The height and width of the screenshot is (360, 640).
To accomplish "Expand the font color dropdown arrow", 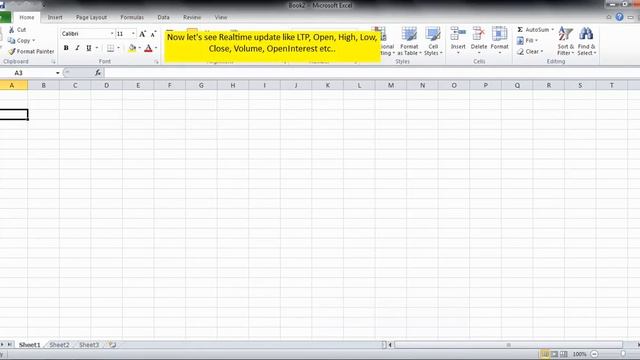I will [156, 48].
